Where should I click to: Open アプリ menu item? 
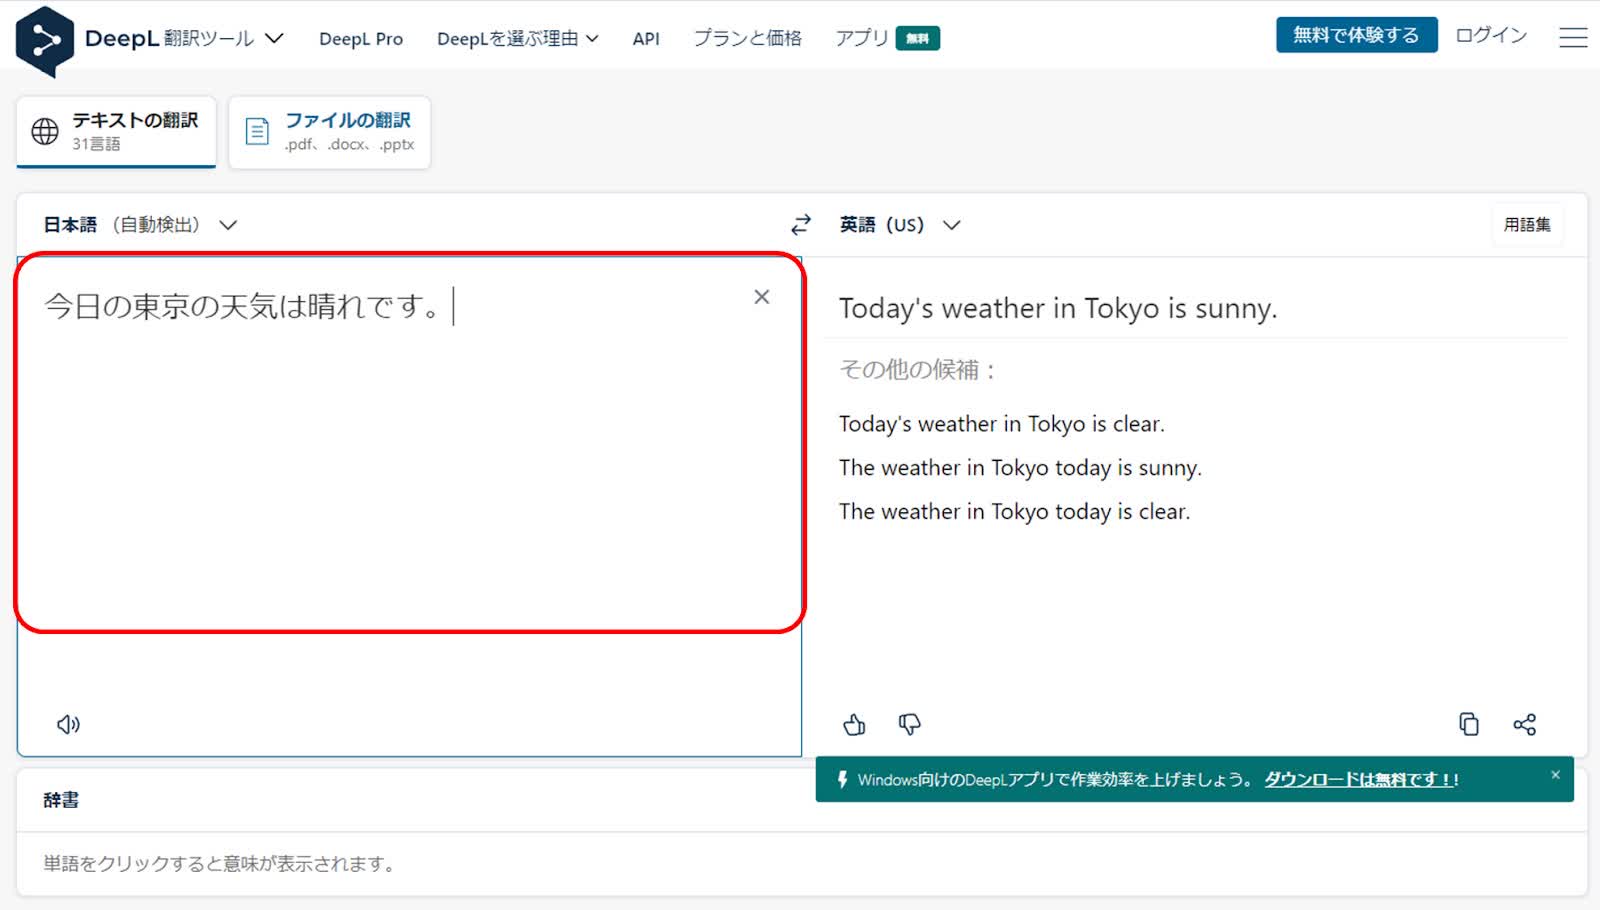coord(862,38)
